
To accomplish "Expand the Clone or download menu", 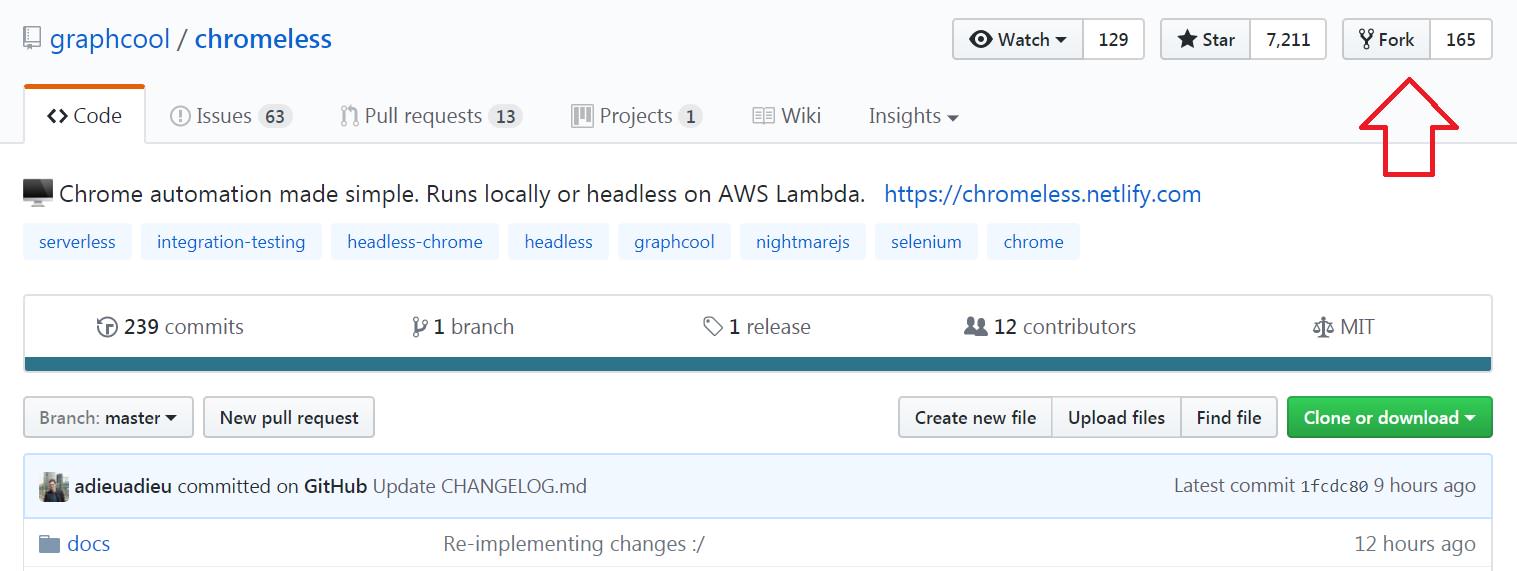I will [1389, 418].
